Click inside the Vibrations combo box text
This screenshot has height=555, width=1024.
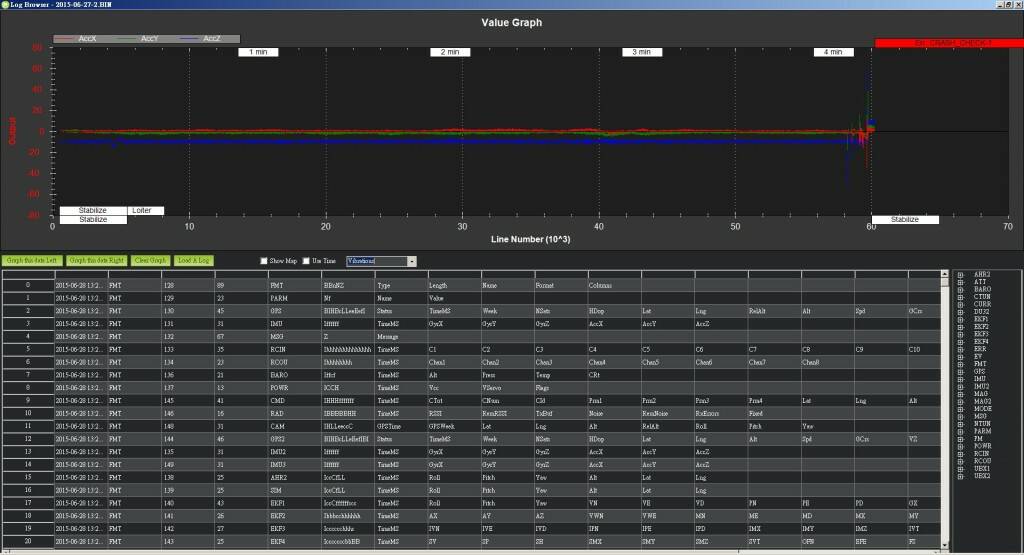[x=377, y=261]
